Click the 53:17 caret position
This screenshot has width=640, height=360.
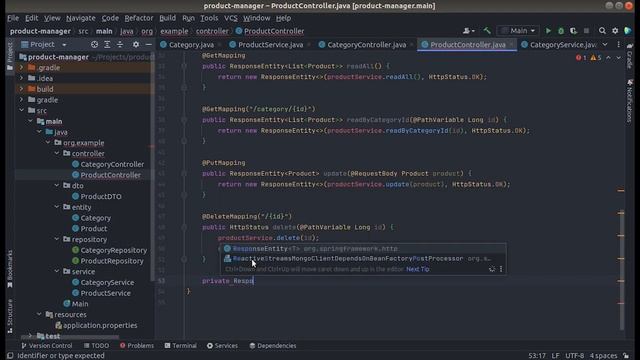point(537,356)
